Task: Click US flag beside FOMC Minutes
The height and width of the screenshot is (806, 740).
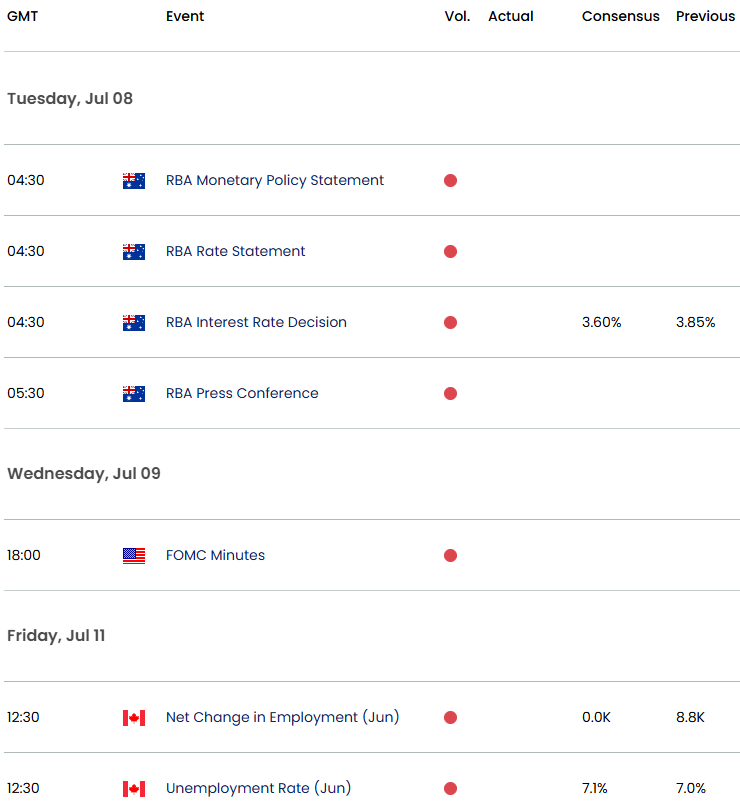Action: coord(133,556)
